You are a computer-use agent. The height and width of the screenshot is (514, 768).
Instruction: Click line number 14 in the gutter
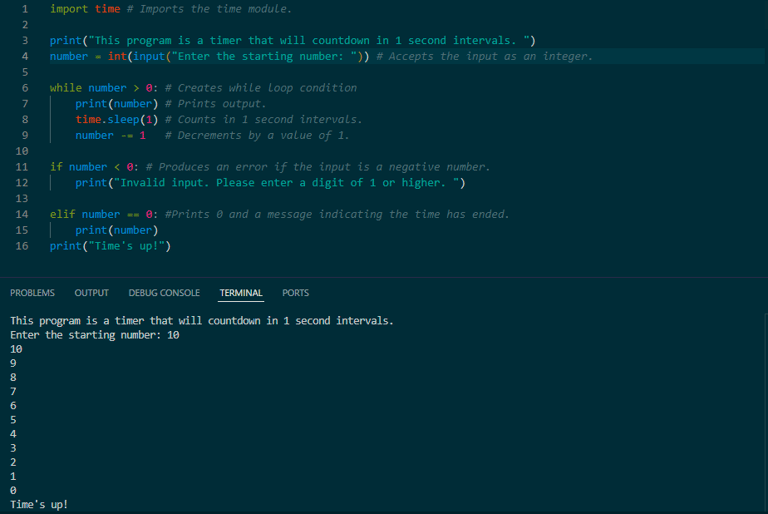(22, 214)
